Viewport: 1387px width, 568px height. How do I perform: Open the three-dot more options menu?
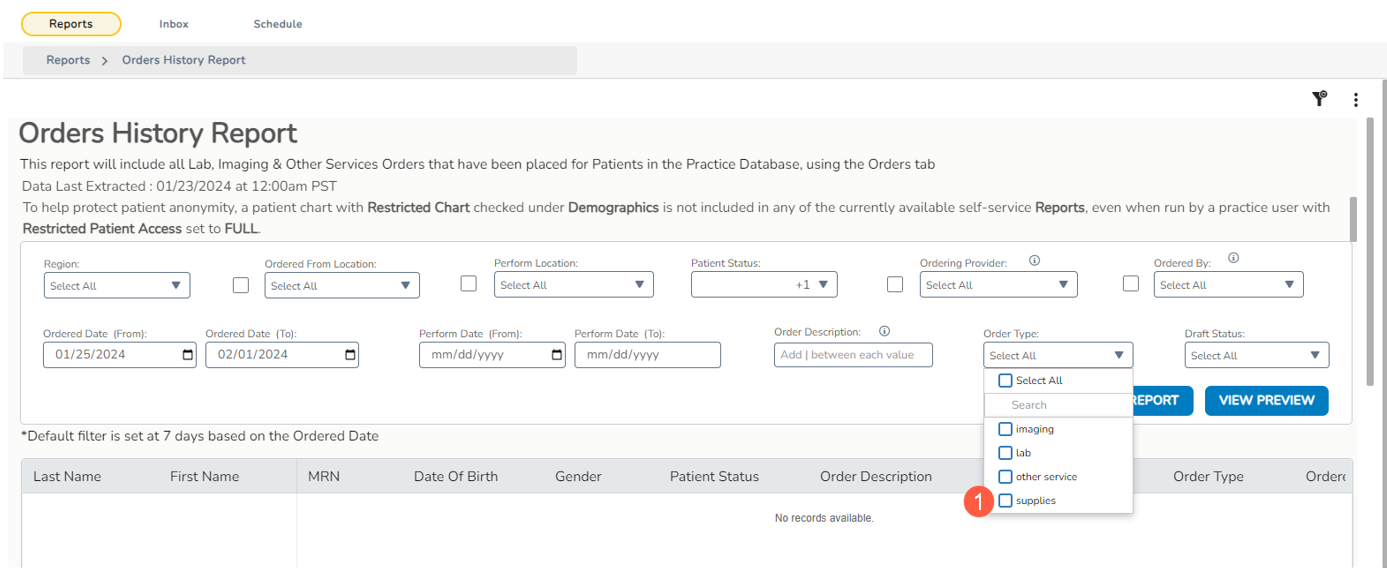[x=1356, y=100]
